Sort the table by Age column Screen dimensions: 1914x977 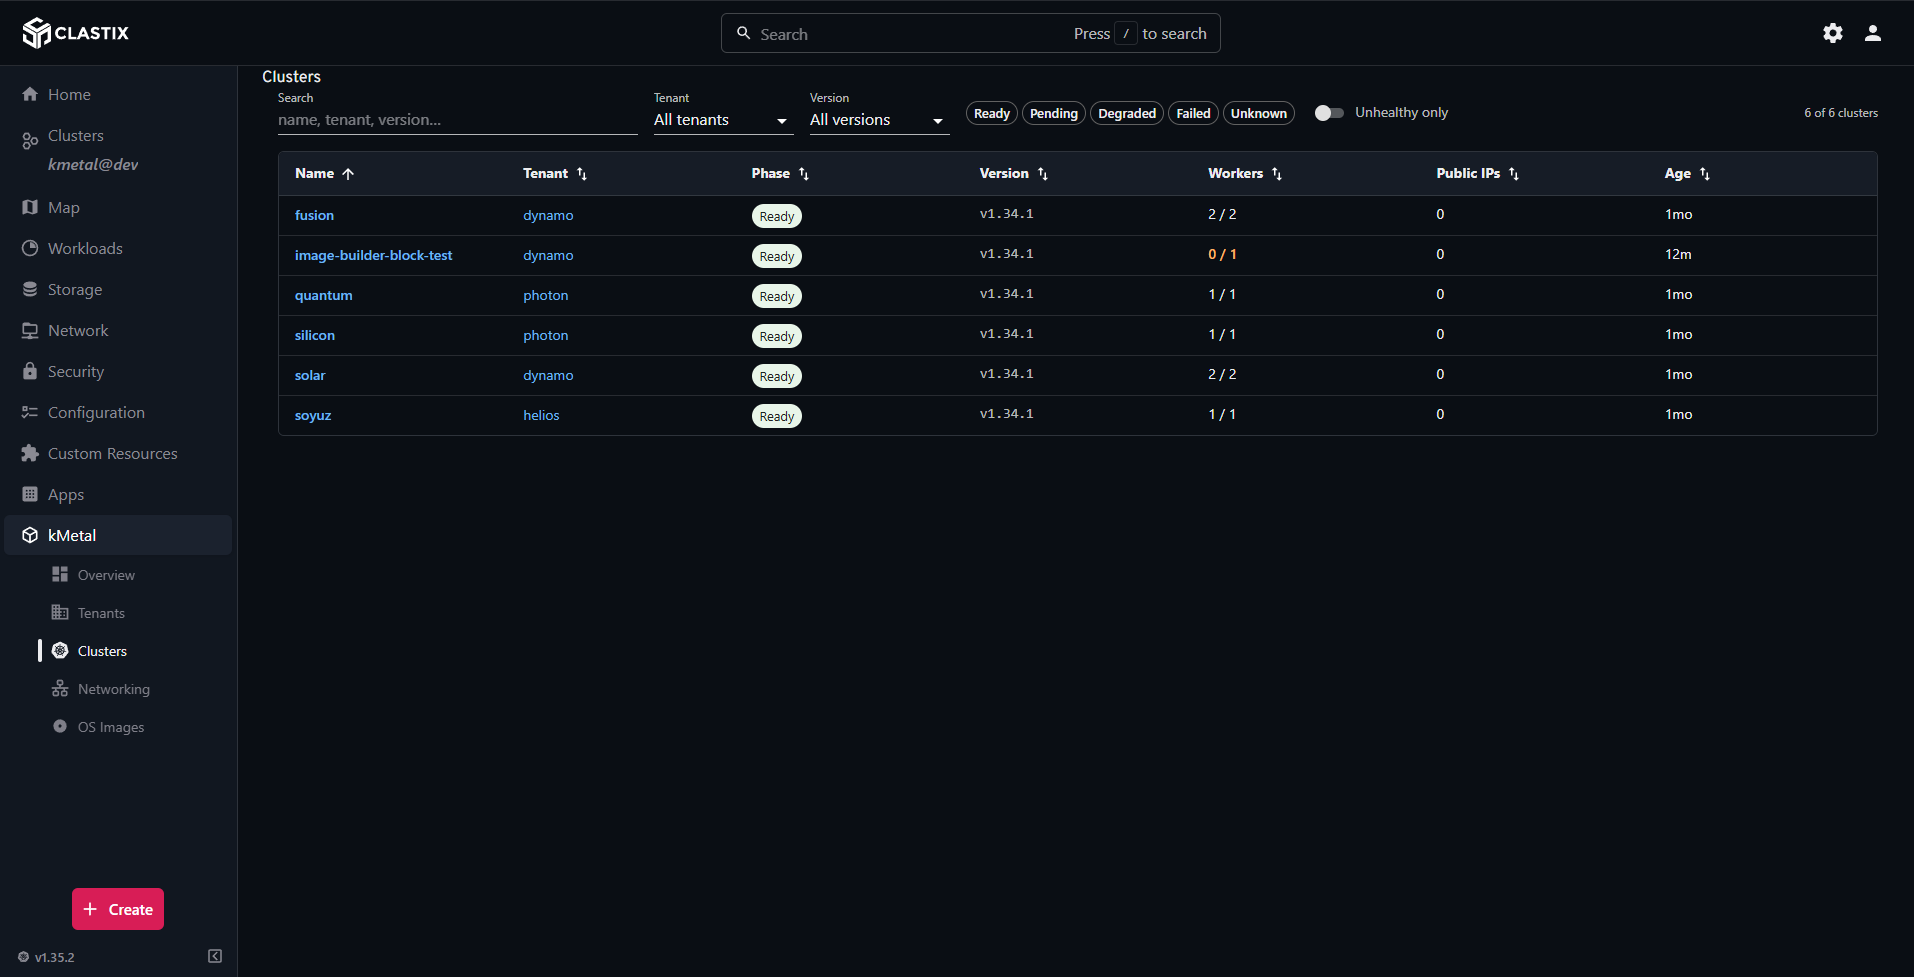click(x=1687, y=173)
